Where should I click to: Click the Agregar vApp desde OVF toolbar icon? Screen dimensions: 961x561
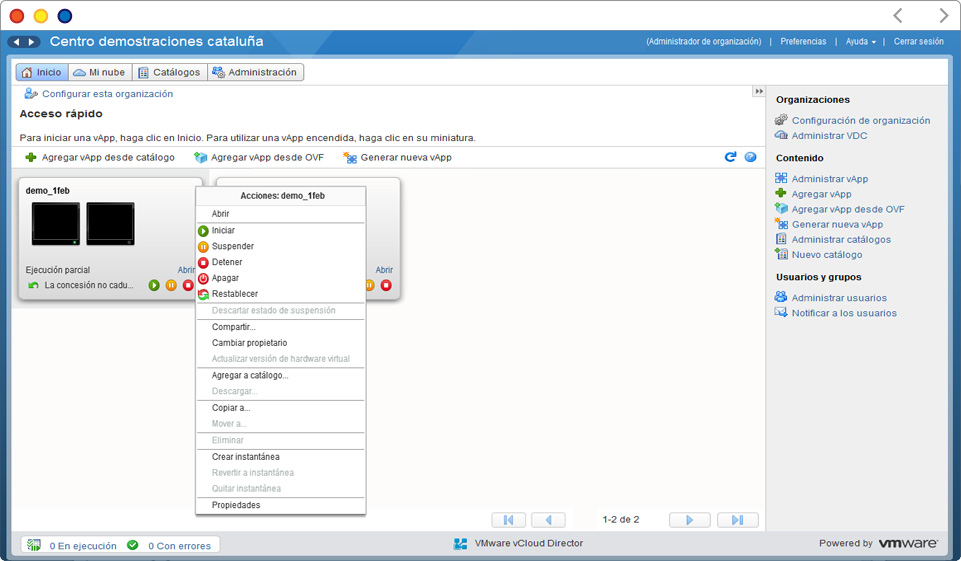pos(200,158)
